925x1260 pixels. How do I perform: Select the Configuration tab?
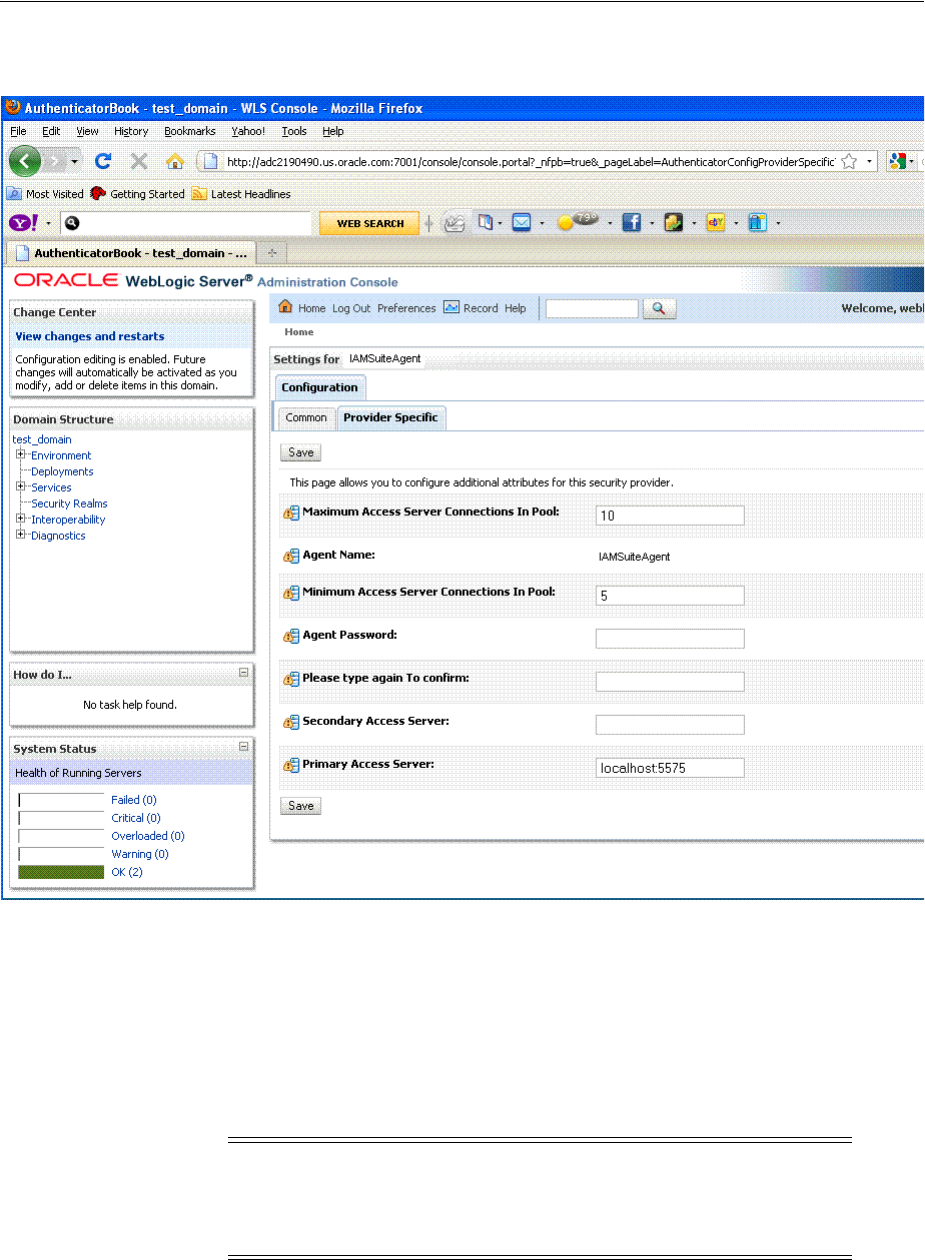(319, 387)
